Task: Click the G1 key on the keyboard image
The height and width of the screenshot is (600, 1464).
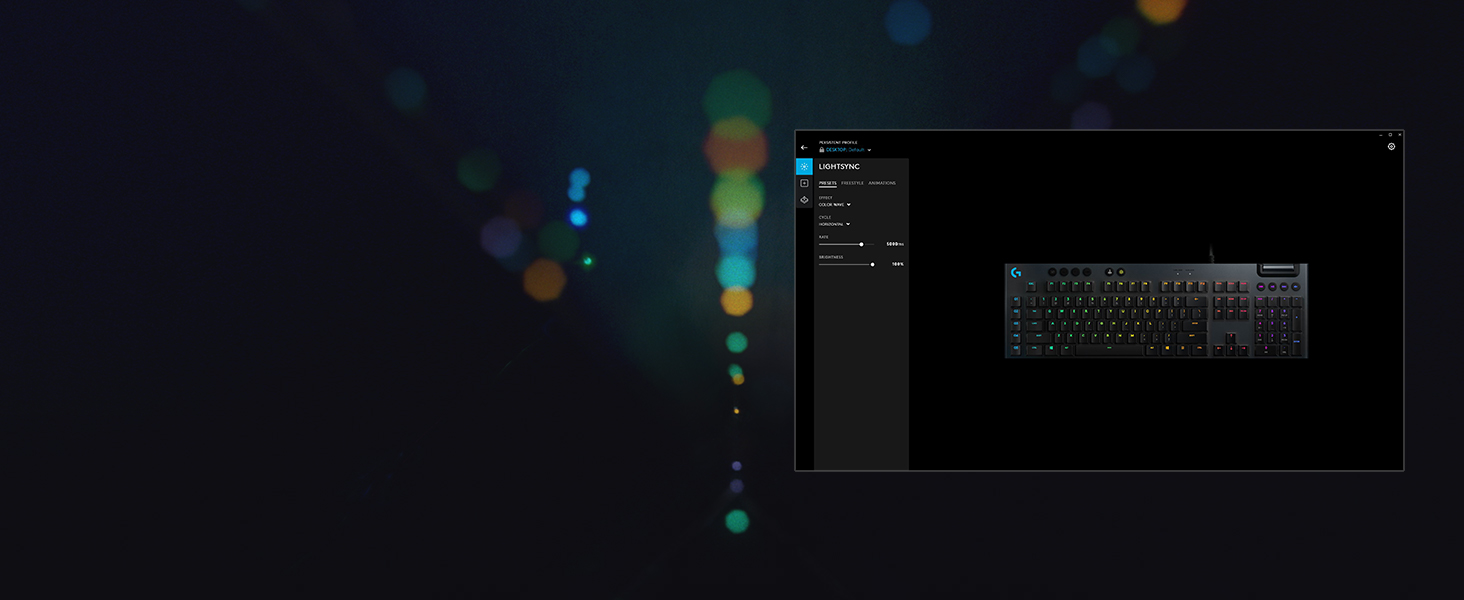Action: [x=1016, y=299]
